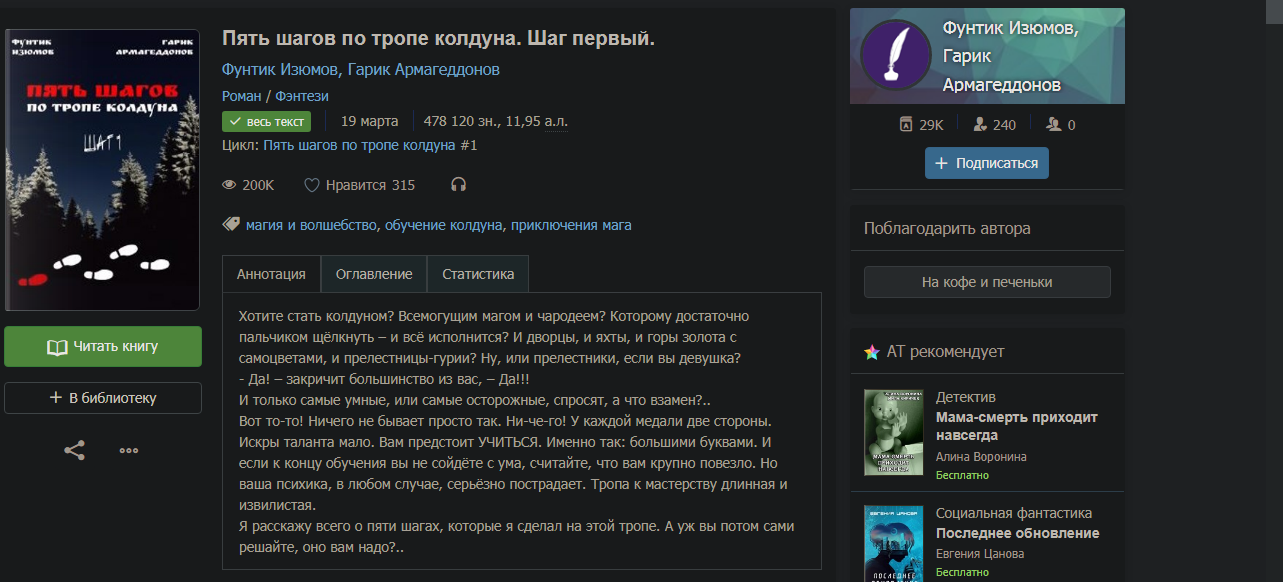Click the author avatar feather icon
Image resolution: width=1283 pixels, height=582 pixels.
pos(896,55)
